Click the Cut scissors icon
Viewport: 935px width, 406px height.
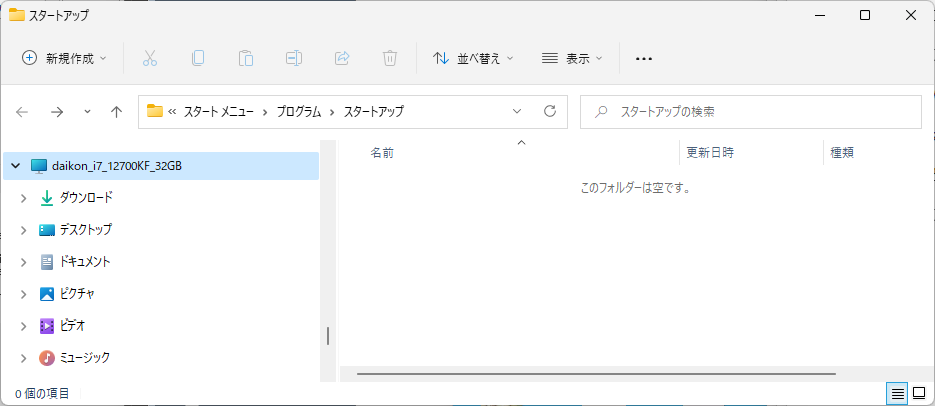point(150,58)
